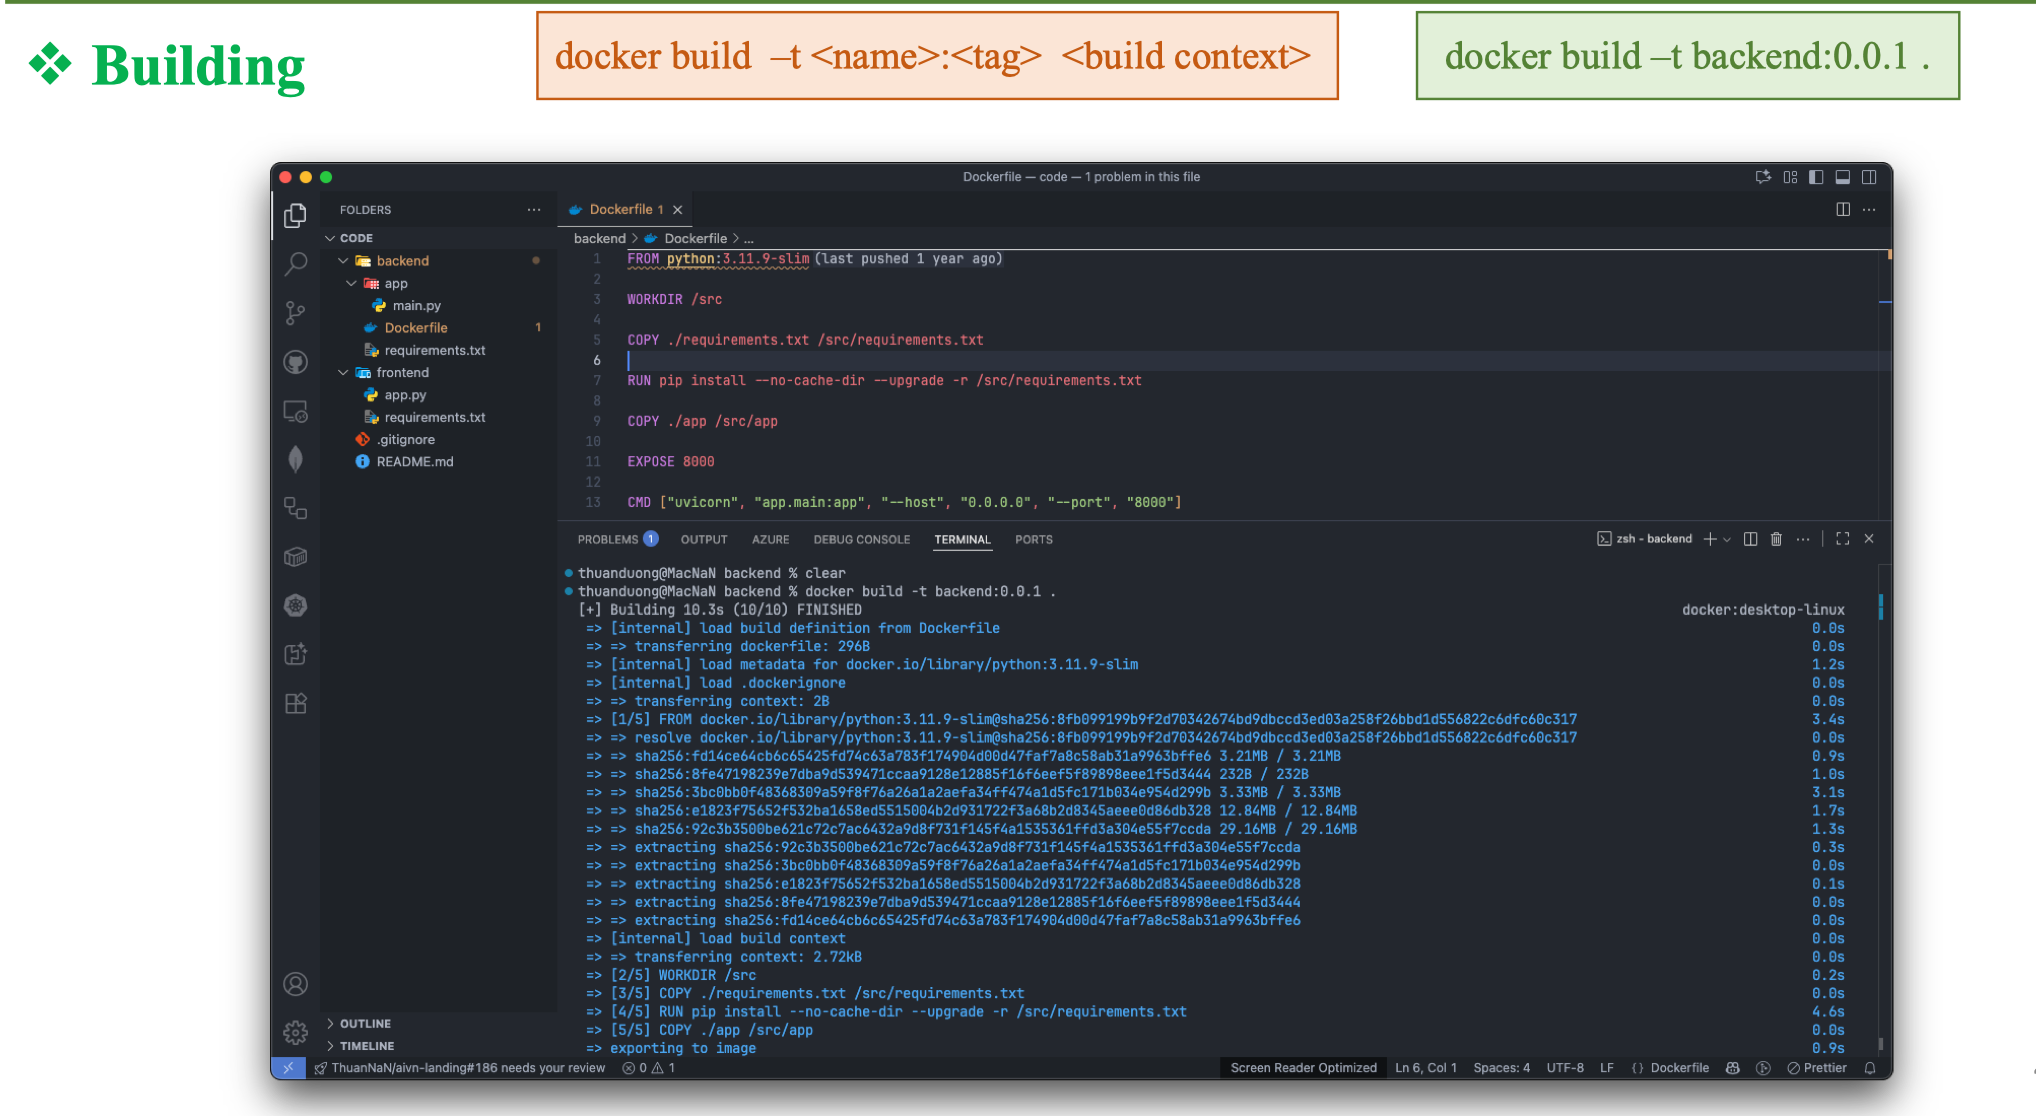
Task: Click the notifications bell in status bar
Action: coord(1870,1068)
